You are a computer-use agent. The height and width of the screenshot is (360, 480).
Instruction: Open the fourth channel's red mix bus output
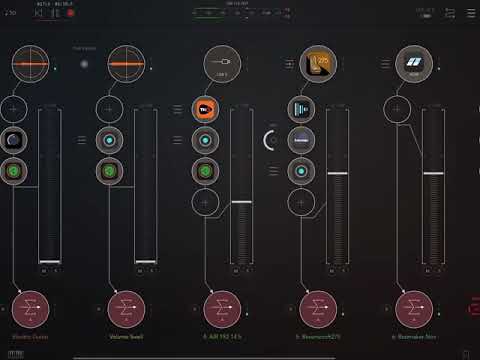coord(318,309)
